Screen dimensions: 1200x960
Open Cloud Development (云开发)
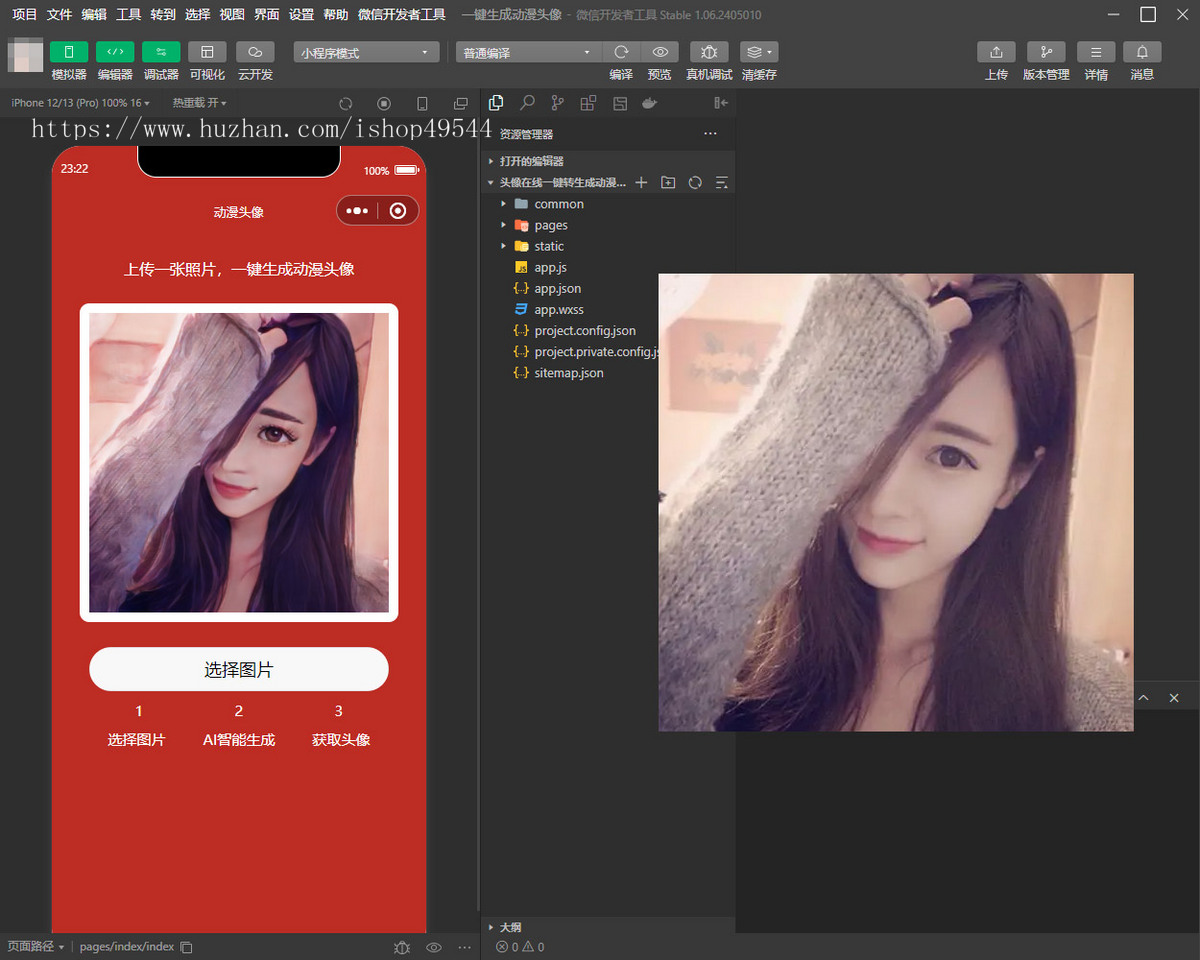(255, 52)
